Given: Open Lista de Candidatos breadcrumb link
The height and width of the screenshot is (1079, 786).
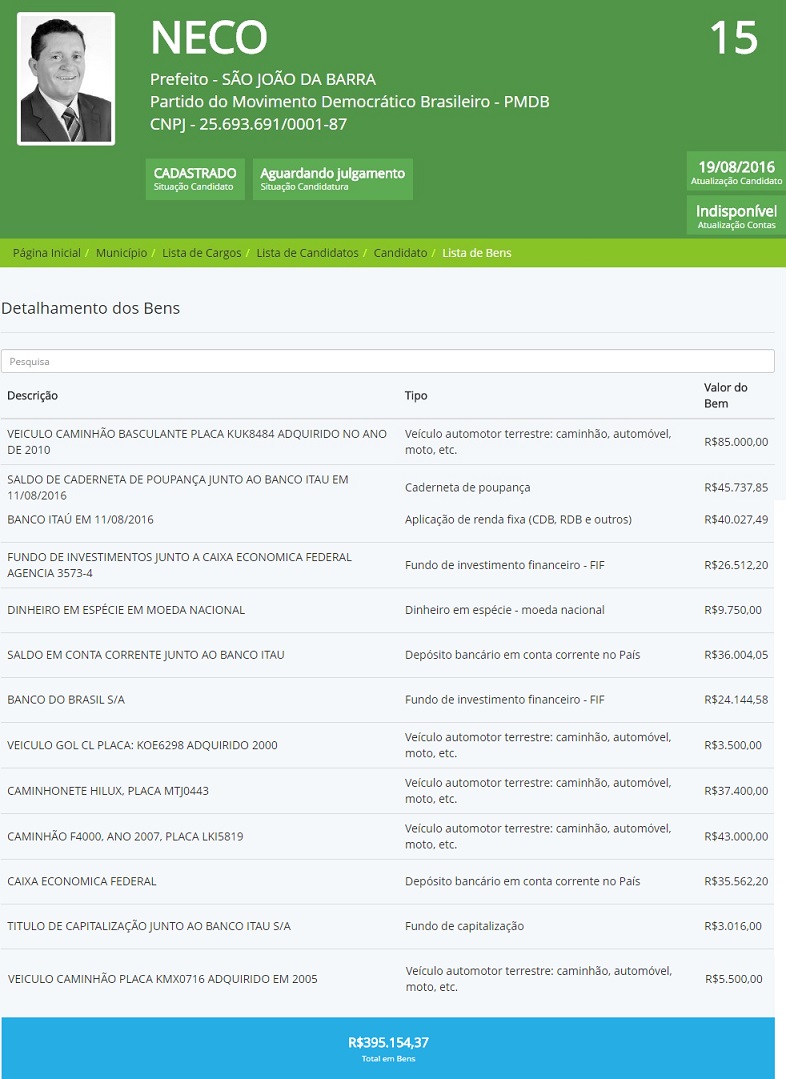Looking at the screenshot, I should pos(307,253).
